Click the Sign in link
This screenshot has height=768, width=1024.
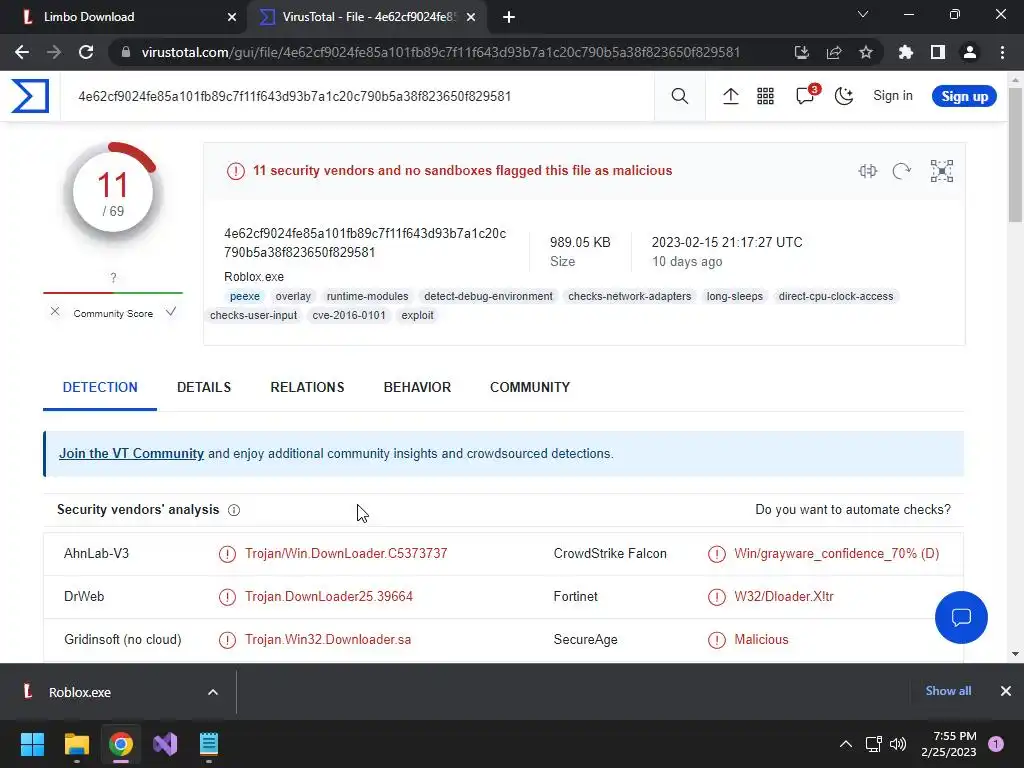pos(893,96)
